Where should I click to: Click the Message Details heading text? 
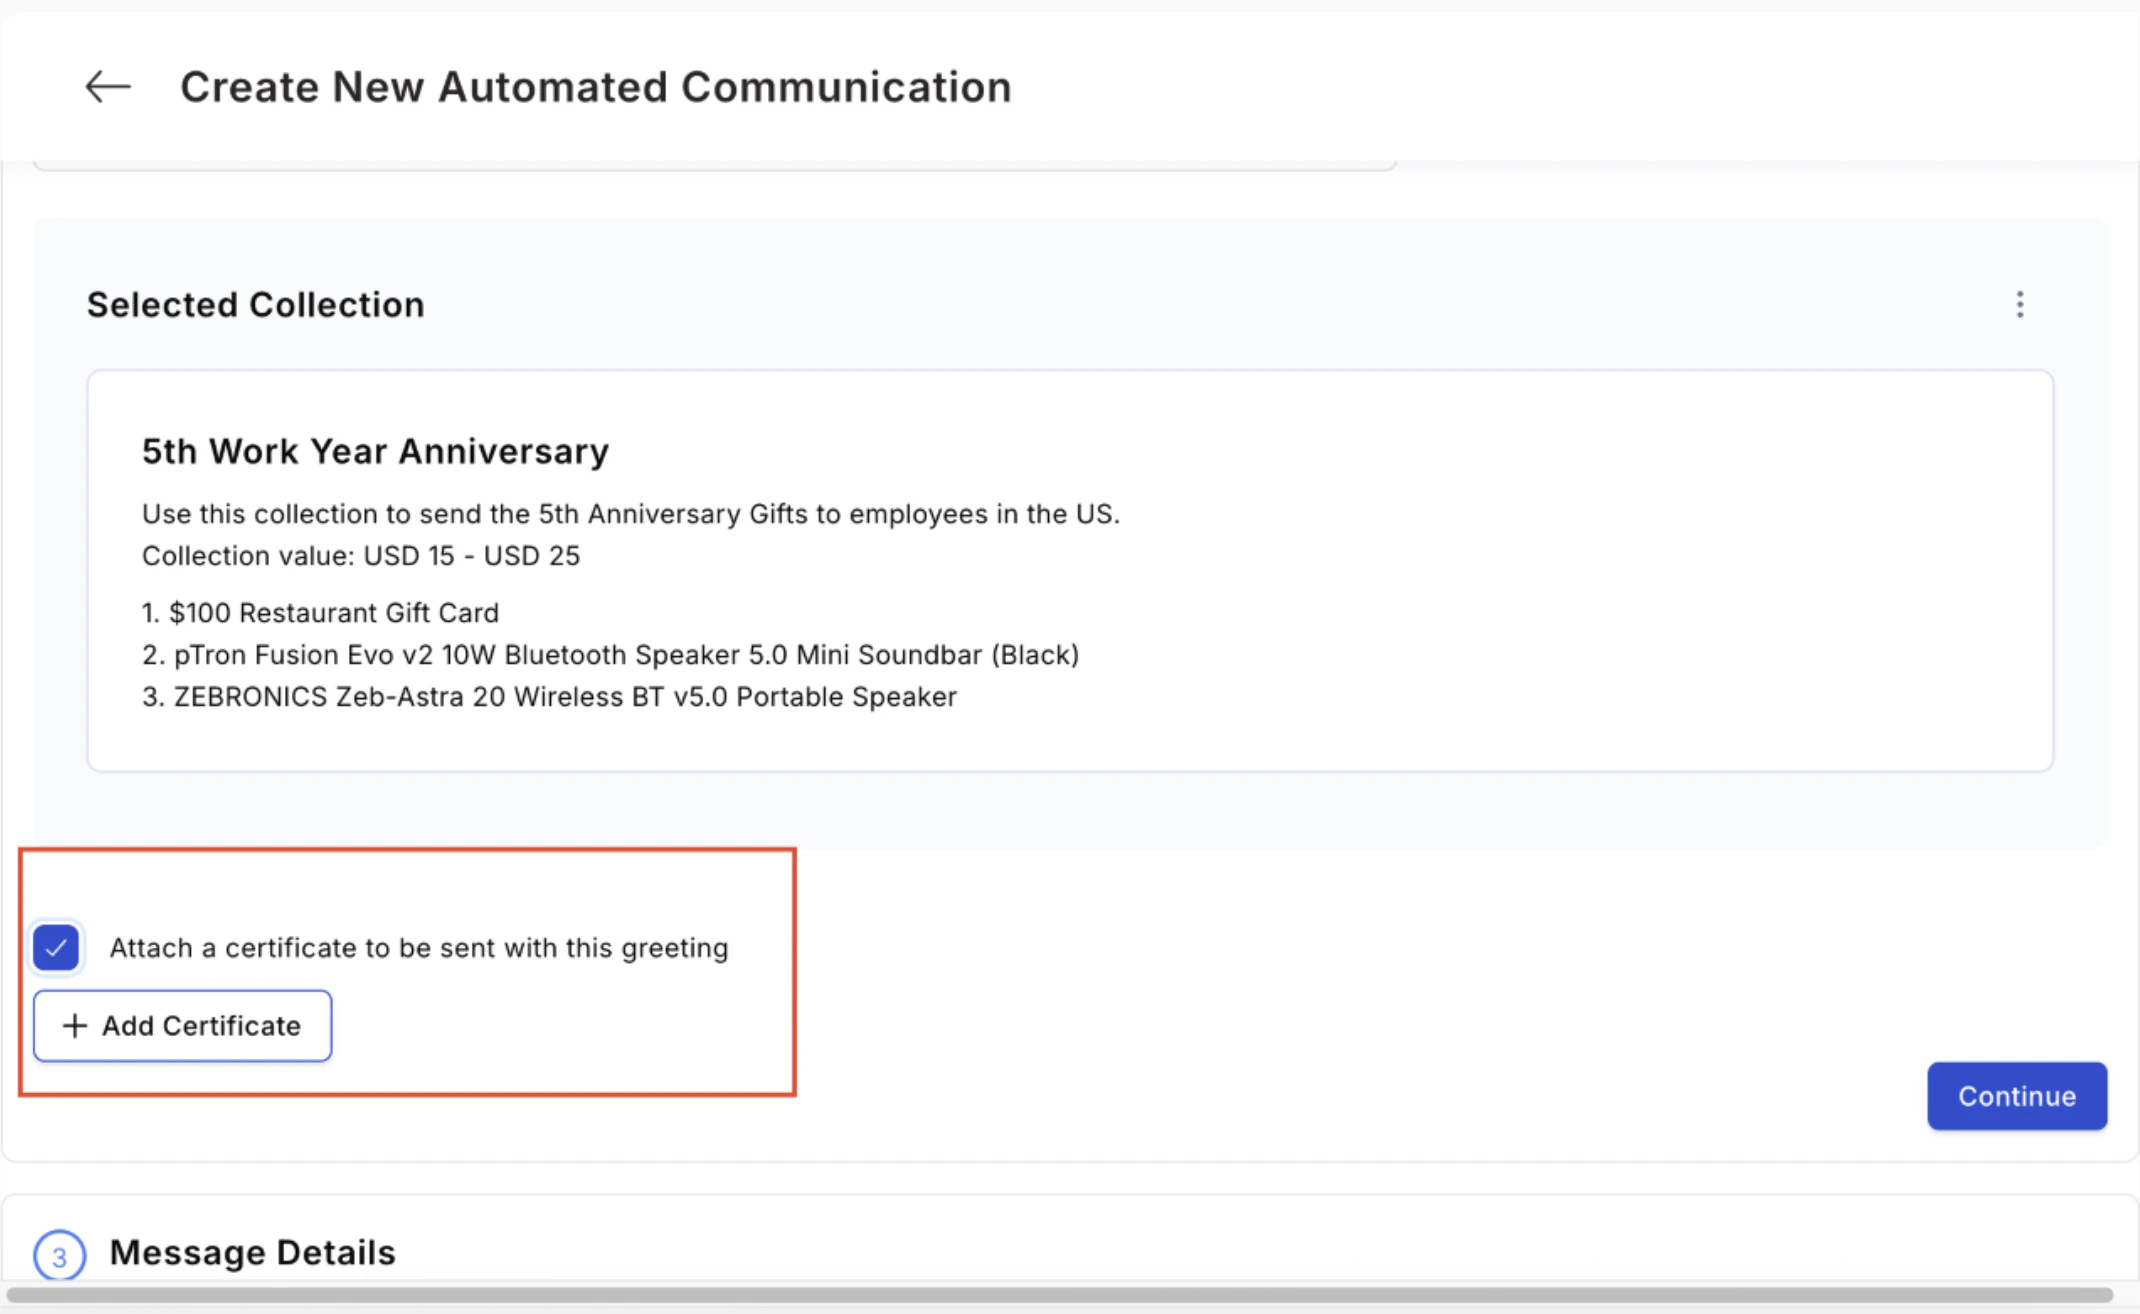tap(252, 1252)
